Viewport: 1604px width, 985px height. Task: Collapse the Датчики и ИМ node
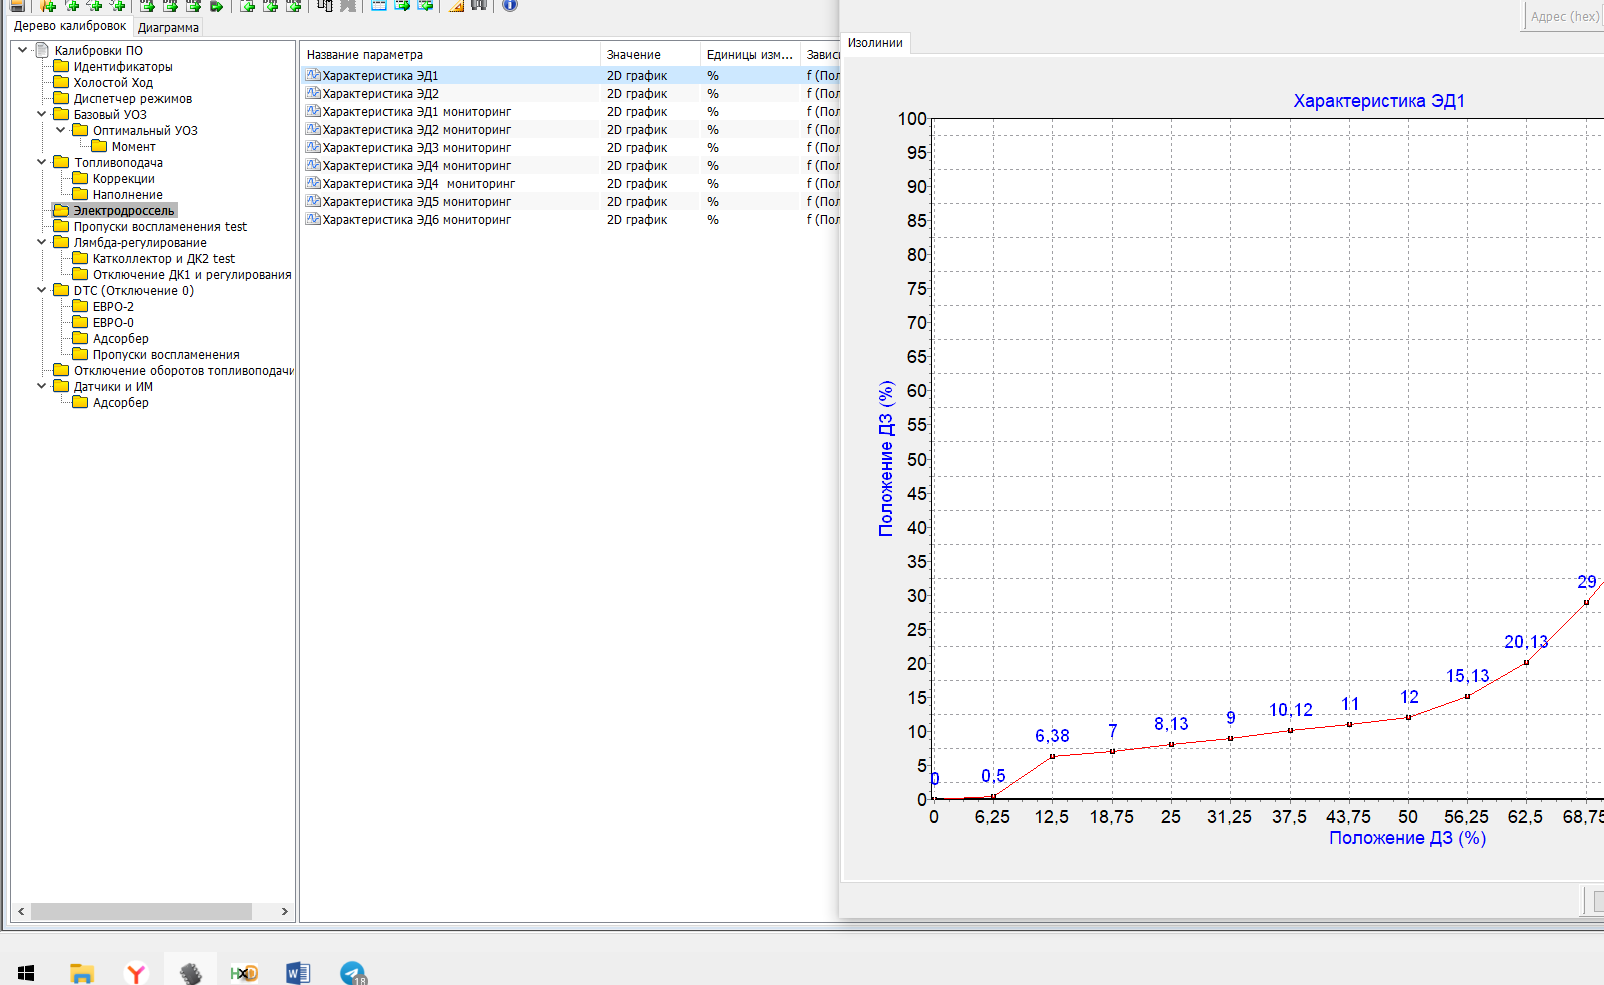point(41,386)
